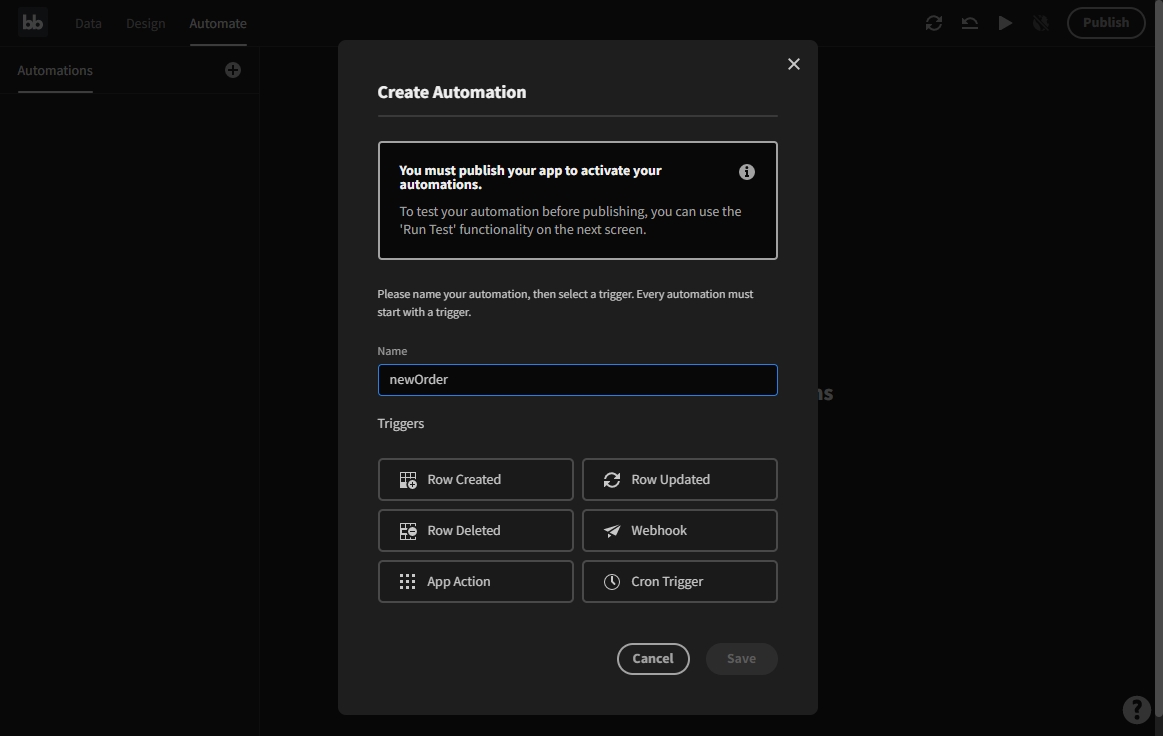Click the play preview icon
The image size is (1163, 736).
coord(1005,23)
